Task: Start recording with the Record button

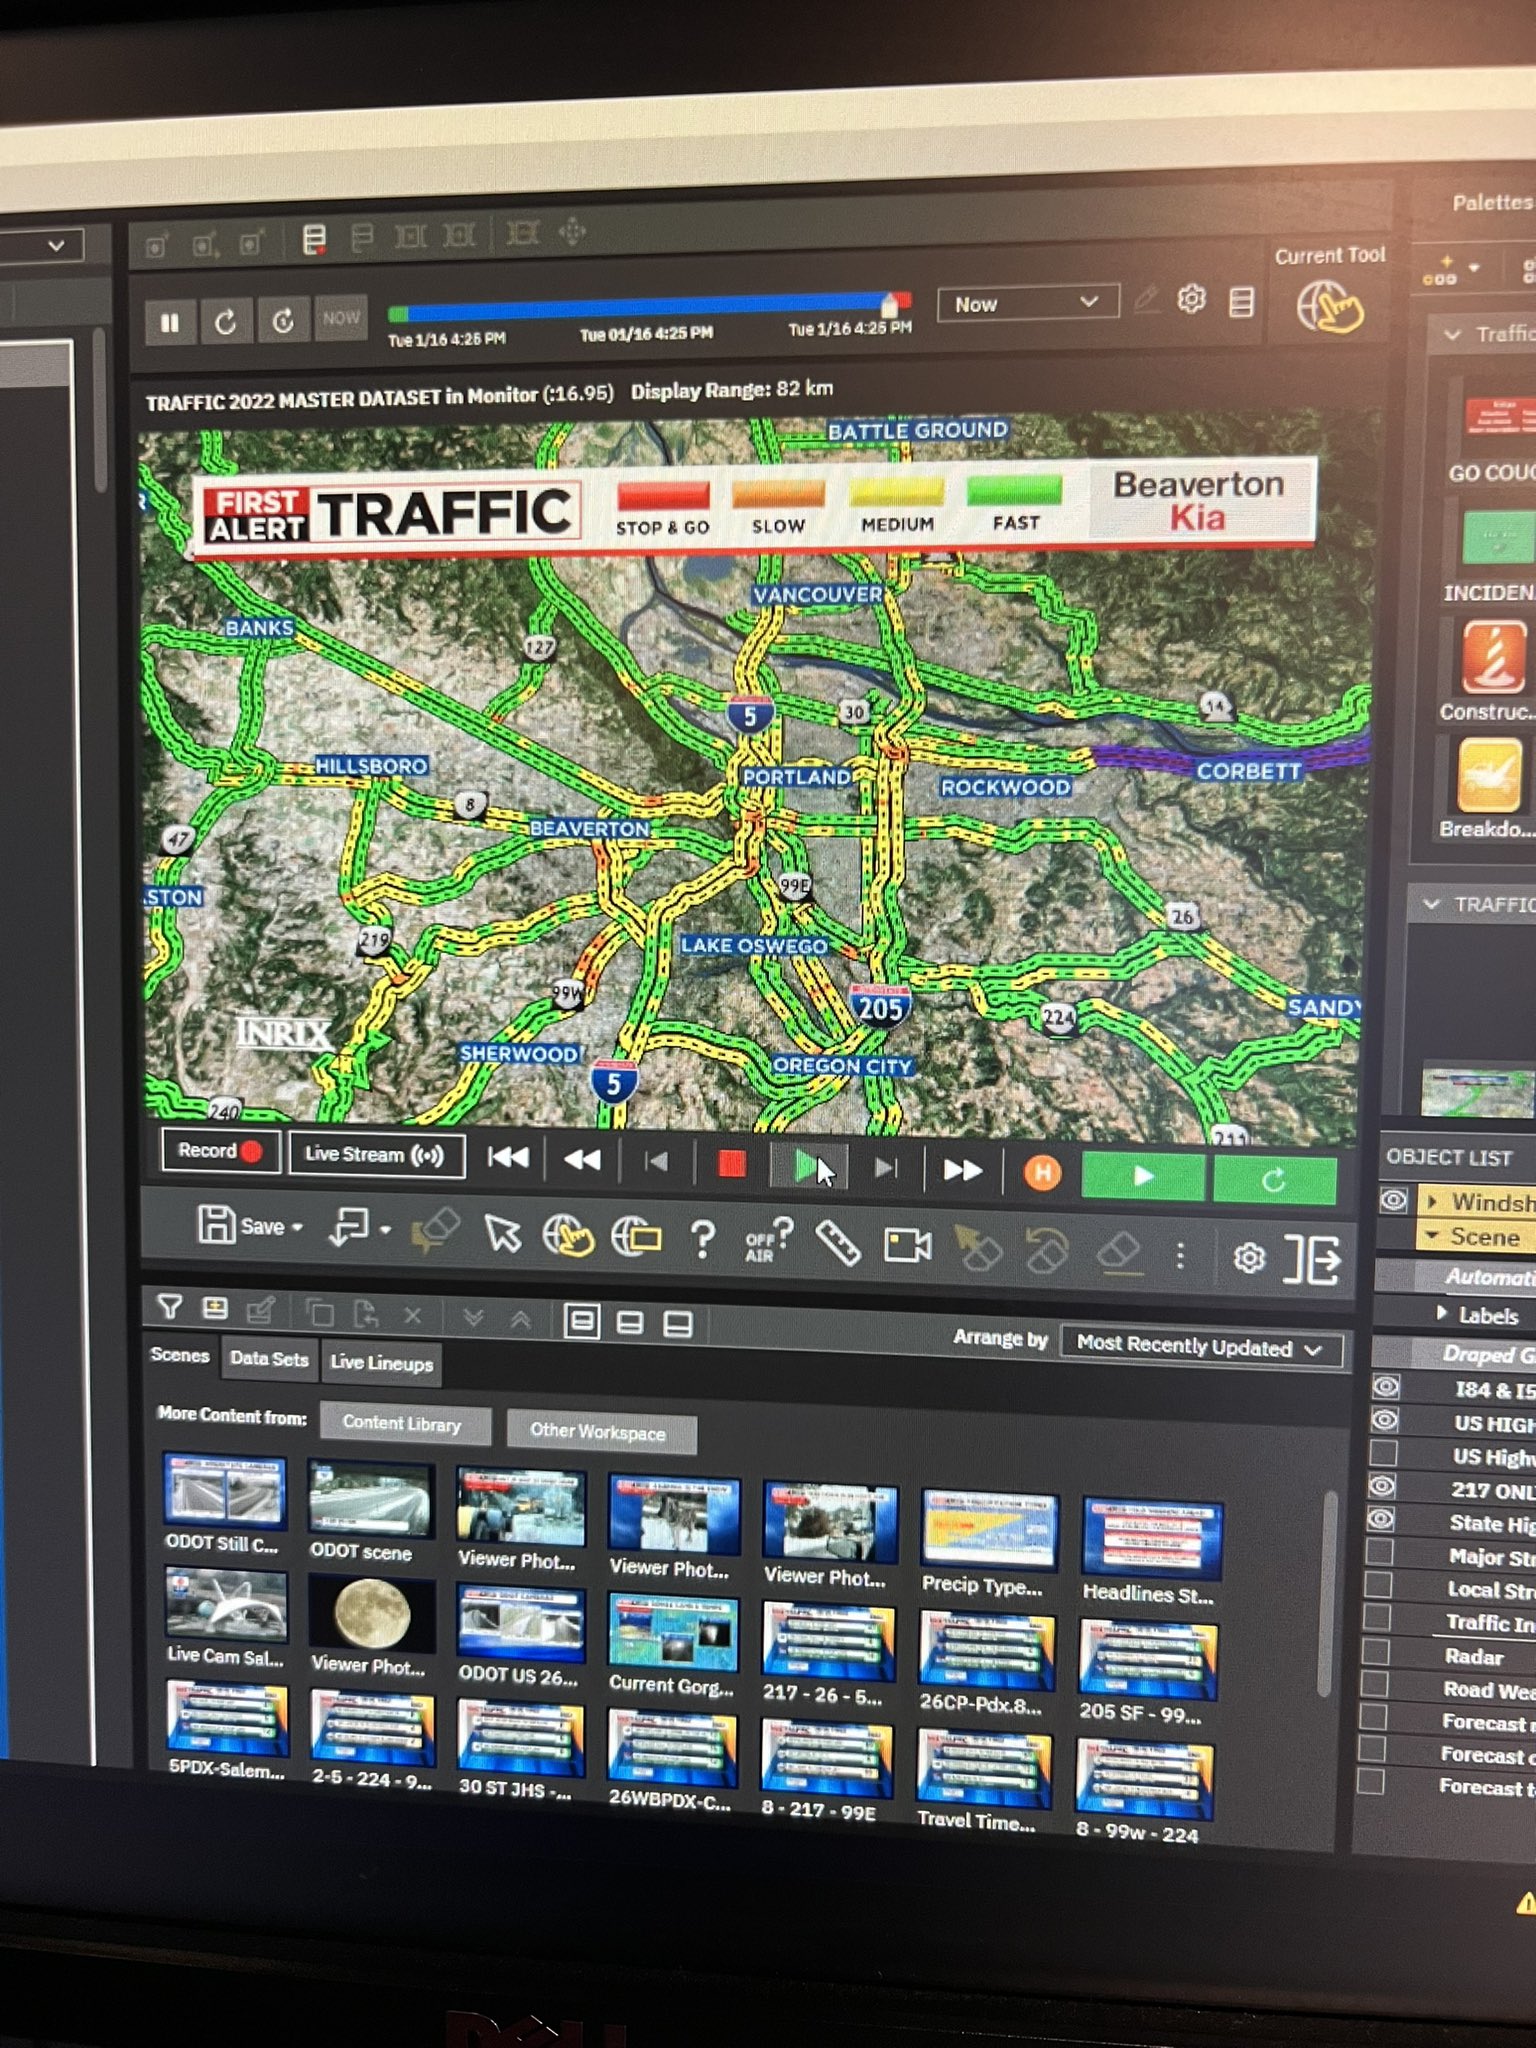Action: tap(220, 1151)
